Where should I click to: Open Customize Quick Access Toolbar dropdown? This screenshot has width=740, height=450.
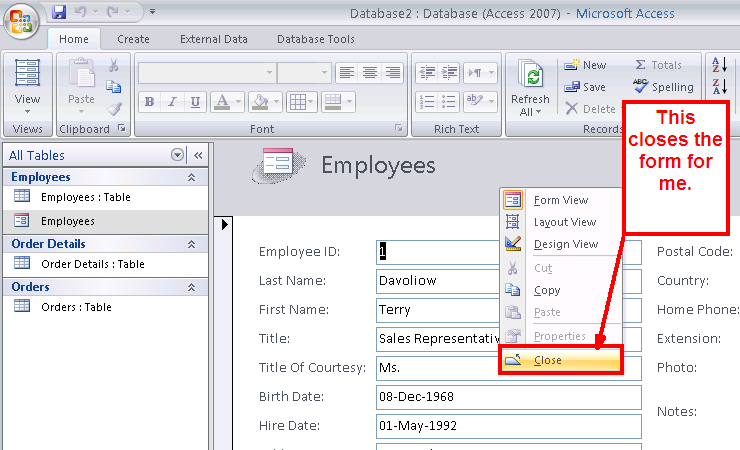pos(152,11)
